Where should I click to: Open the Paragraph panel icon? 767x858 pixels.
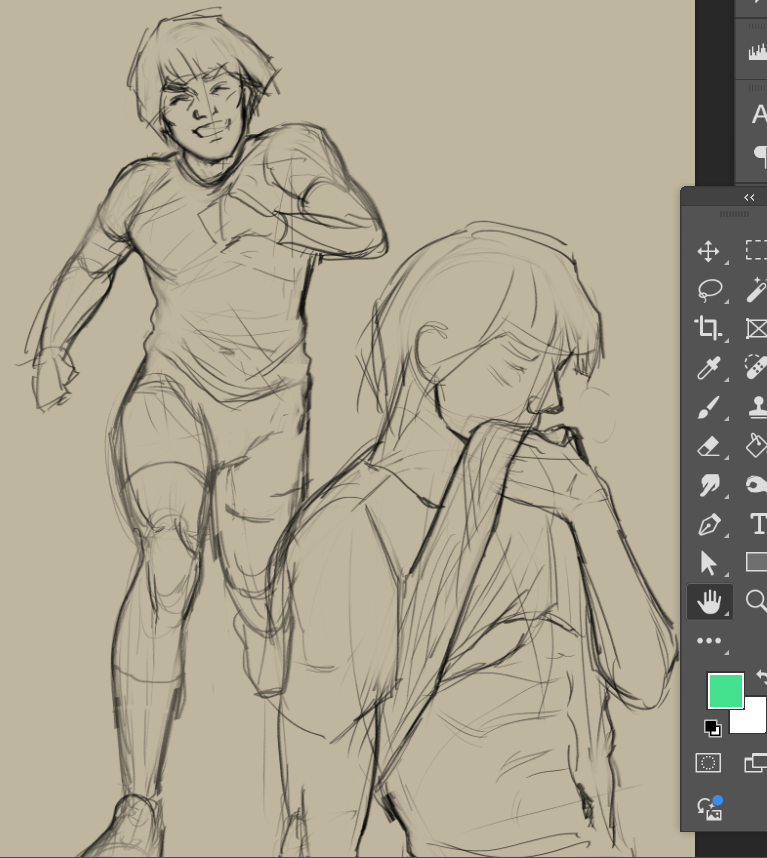click(x=760, y=155)
